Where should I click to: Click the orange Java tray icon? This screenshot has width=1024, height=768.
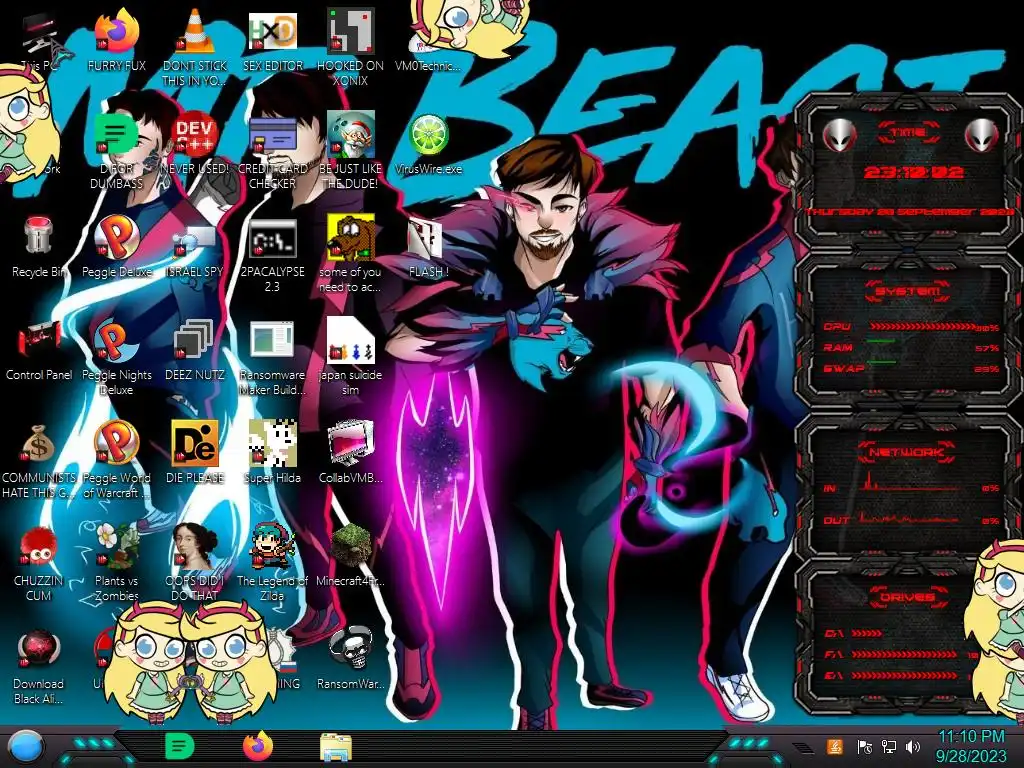(x=835, y=746)
